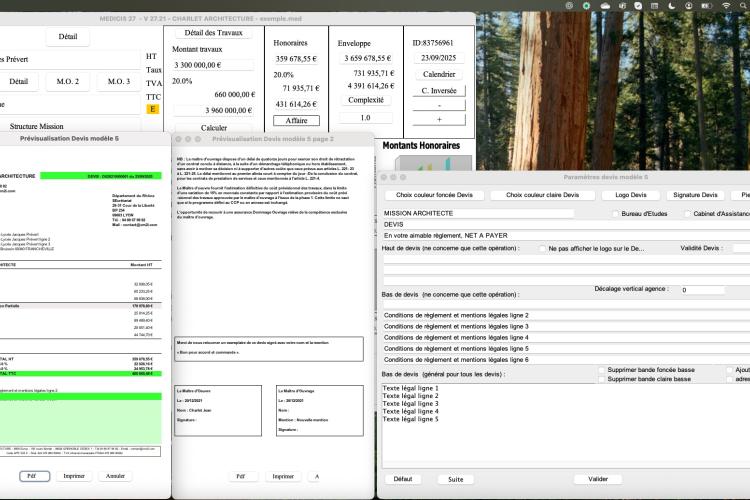Click the yellow E button beside TTC
Screen dimensions: 750x500
point(153,109)
